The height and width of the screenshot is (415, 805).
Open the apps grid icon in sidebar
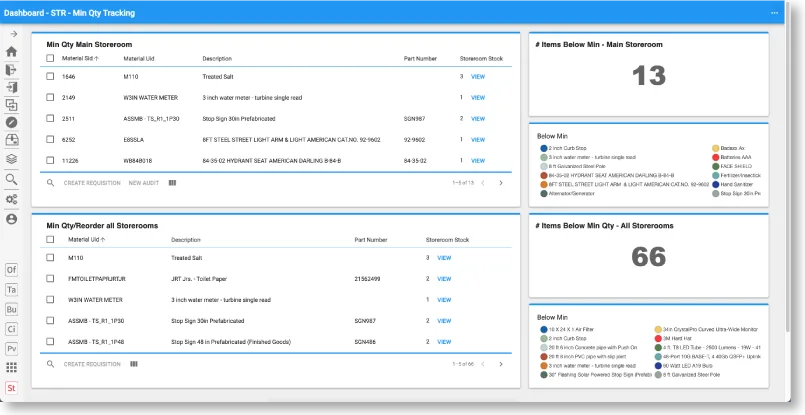pyautogui.click(x=11, y=368)
